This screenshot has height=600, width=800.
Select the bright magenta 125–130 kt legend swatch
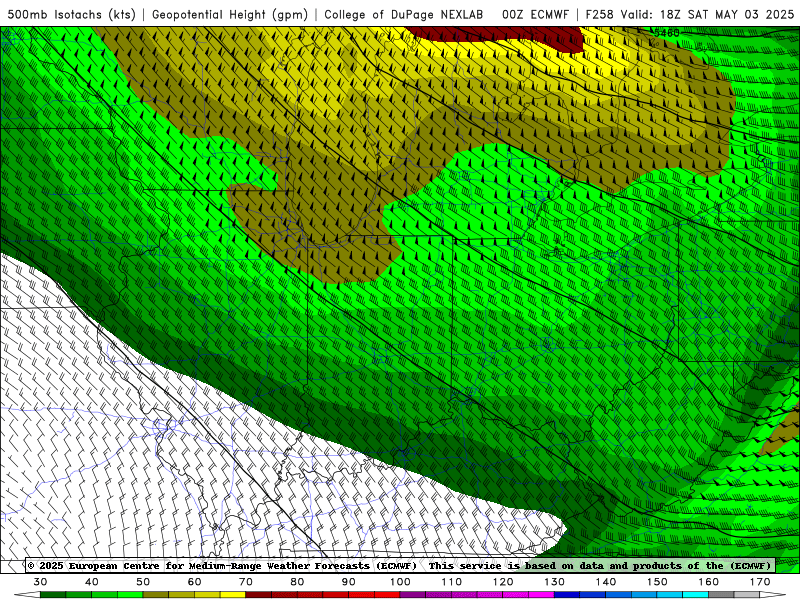[x=542, y=595]
